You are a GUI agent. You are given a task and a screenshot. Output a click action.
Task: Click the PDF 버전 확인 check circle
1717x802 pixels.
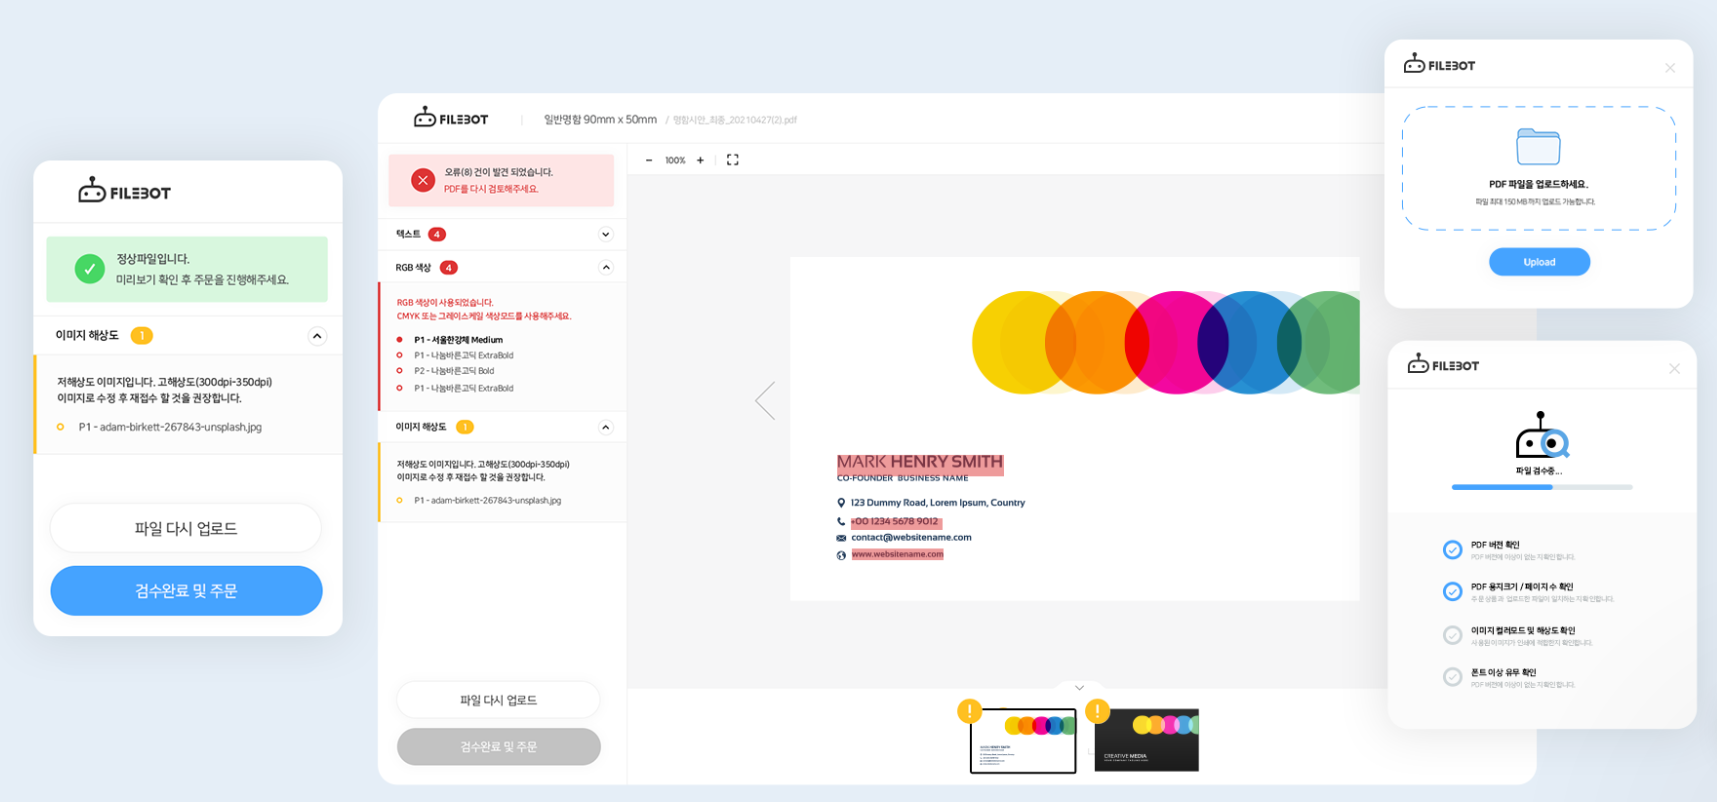click(x=1453, y=550)
